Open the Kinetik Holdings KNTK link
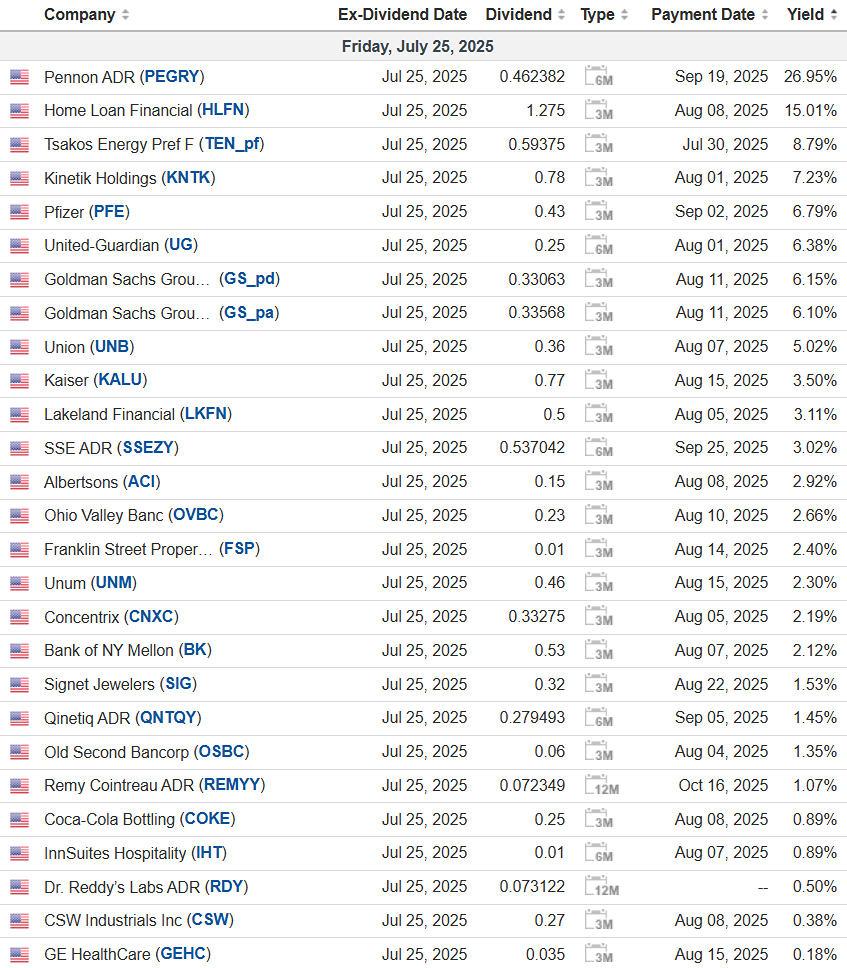847x968 pixels. pyautogui.click(x=190, y=178)
